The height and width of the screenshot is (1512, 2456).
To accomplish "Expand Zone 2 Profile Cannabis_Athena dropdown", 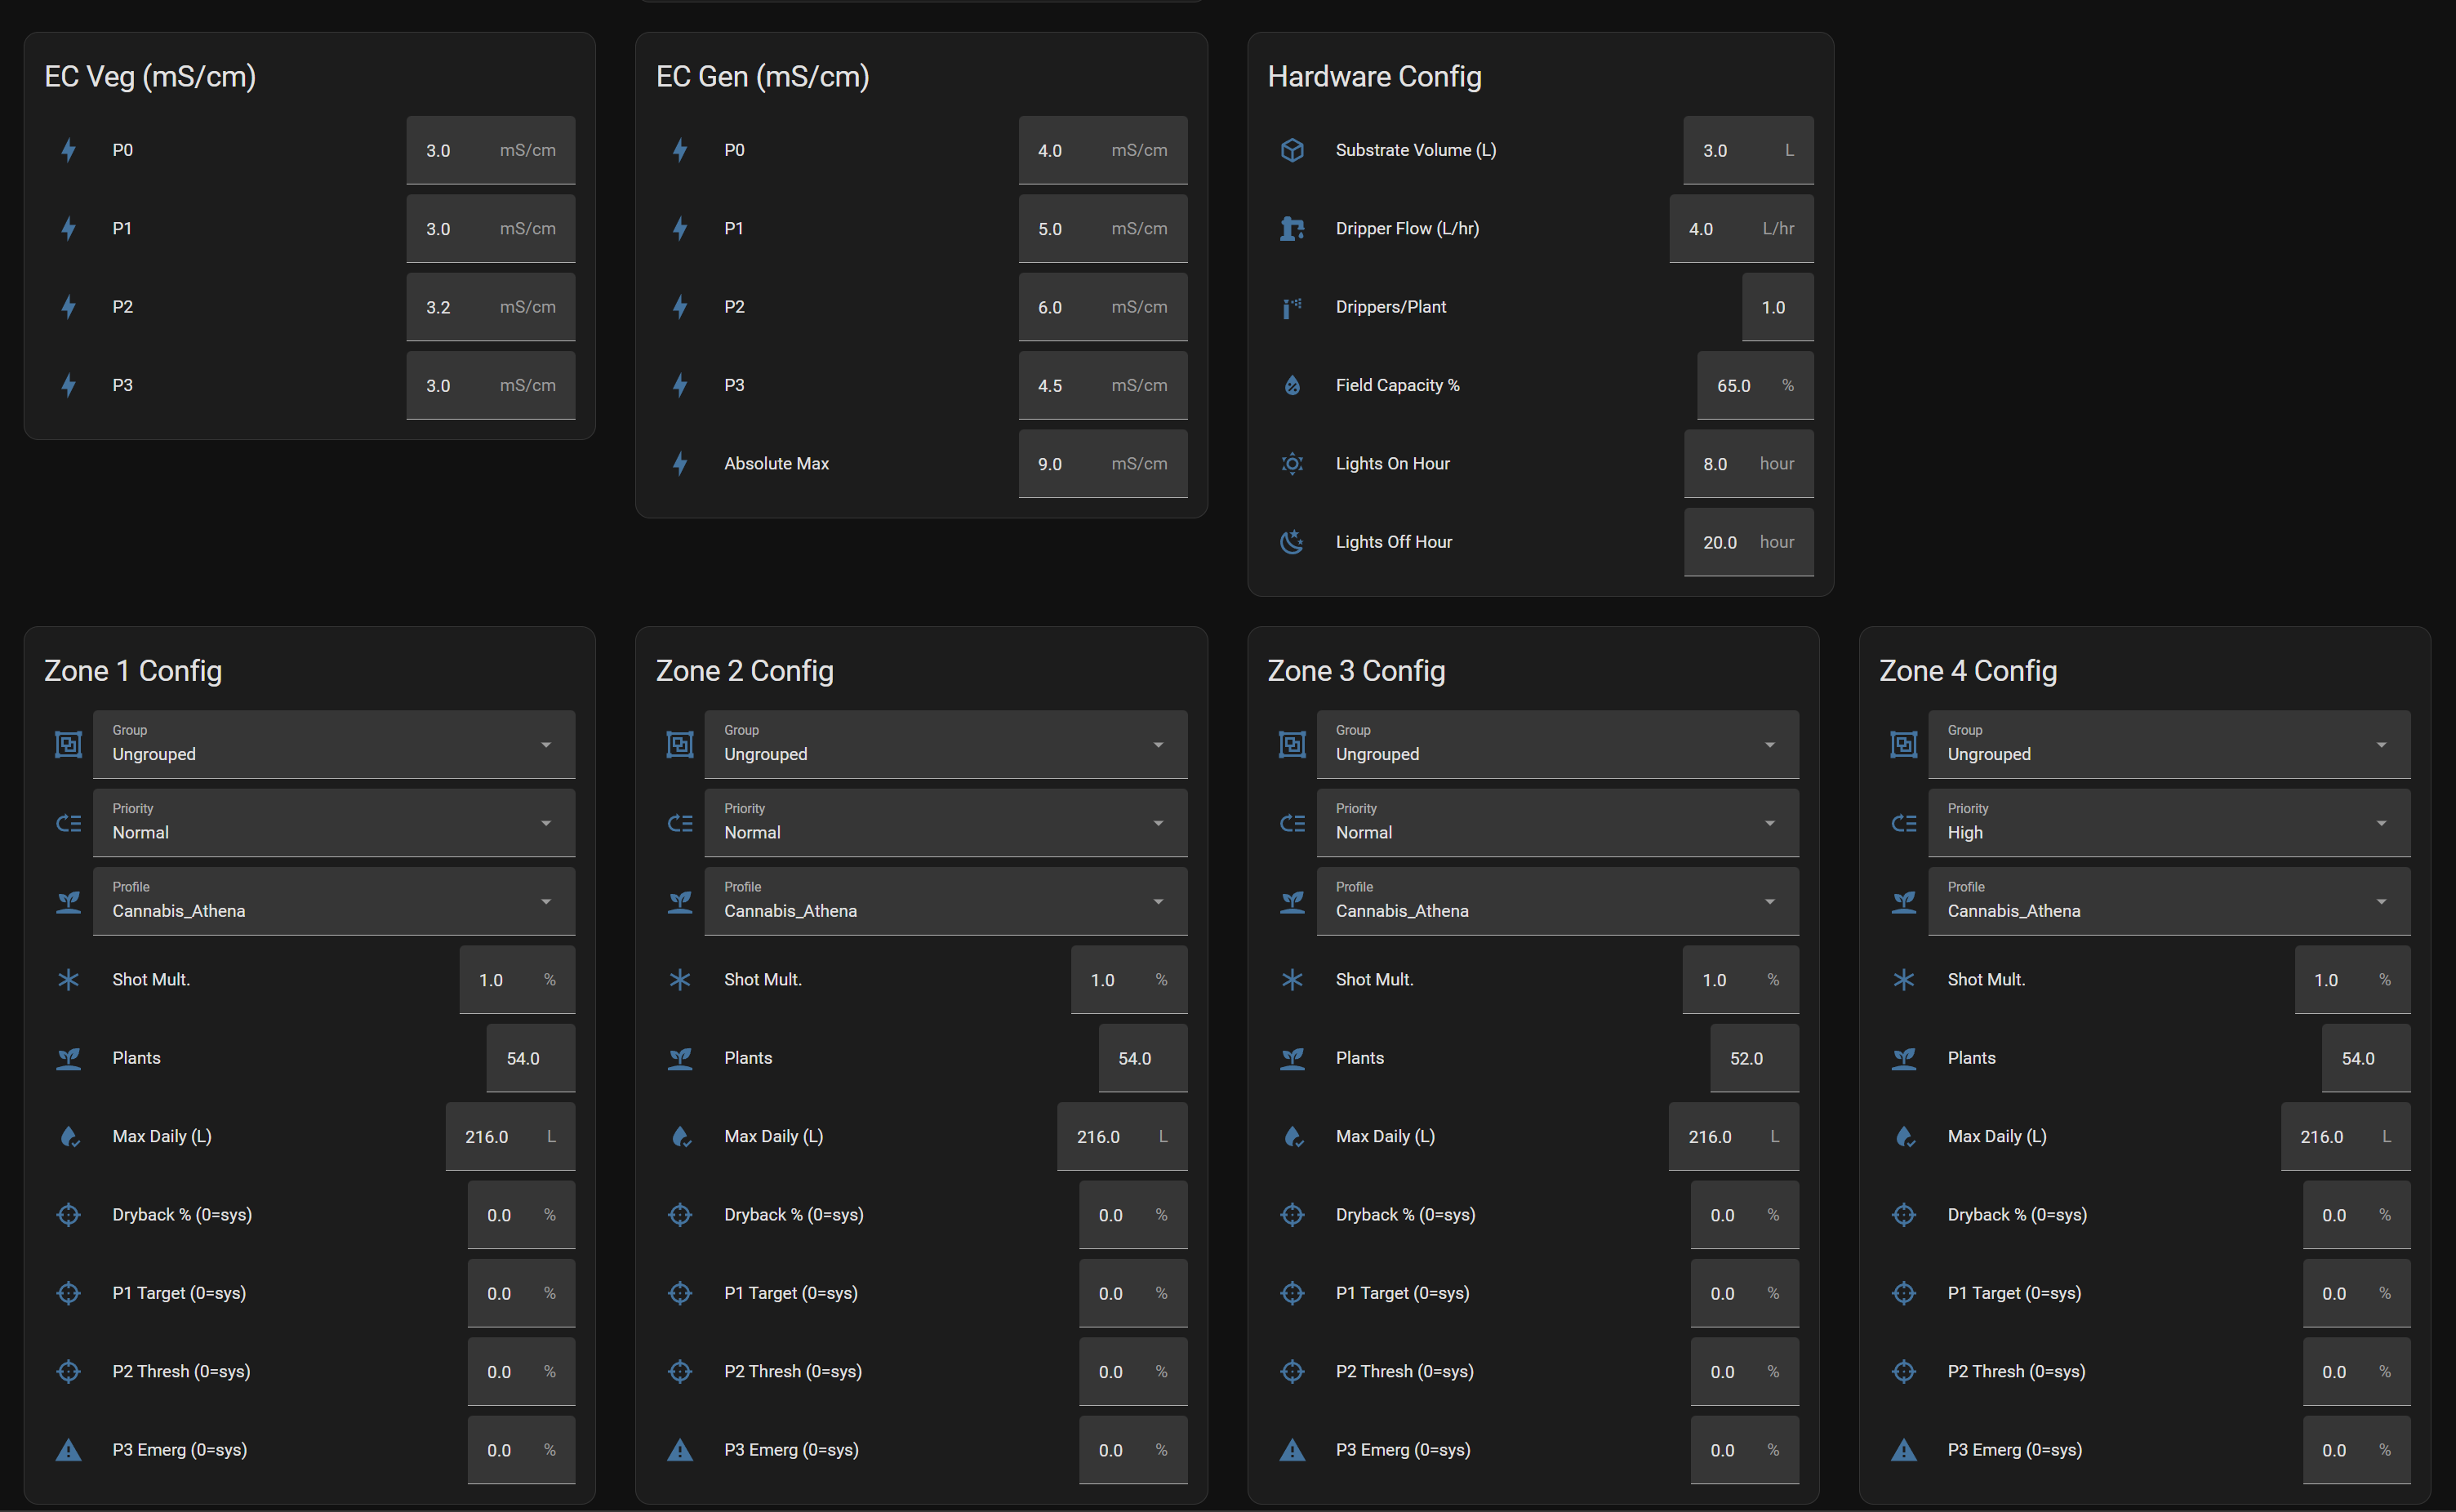I will point(945,902).
